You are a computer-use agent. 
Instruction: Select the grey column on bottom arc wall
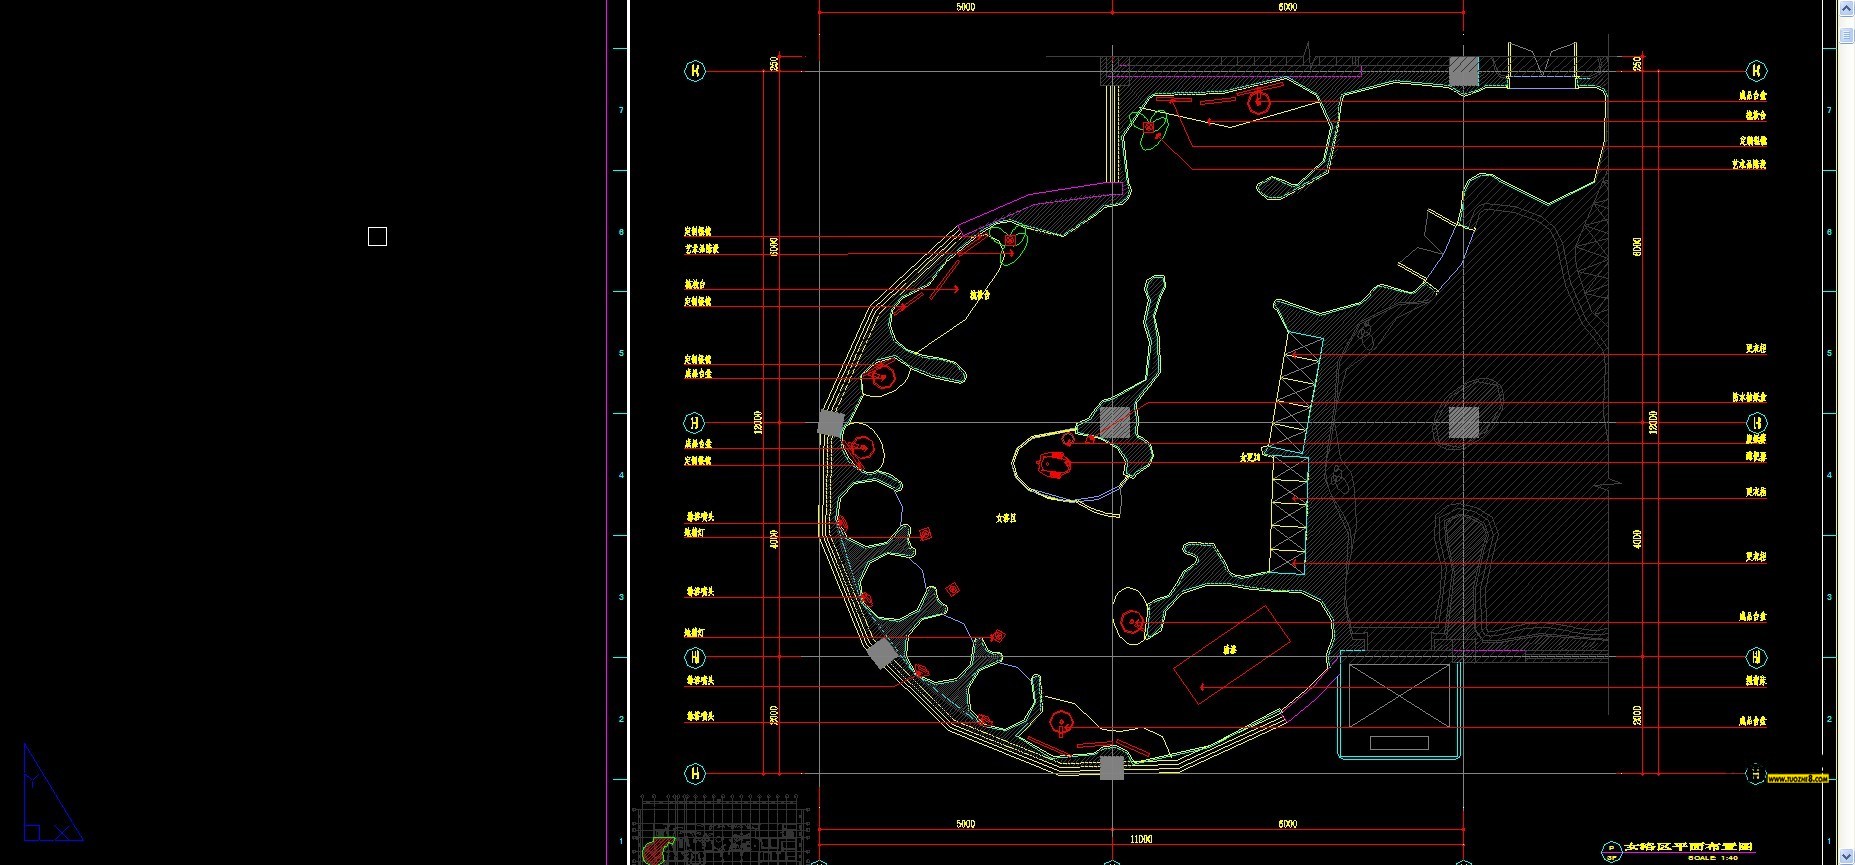click(x=1111, y=768)
